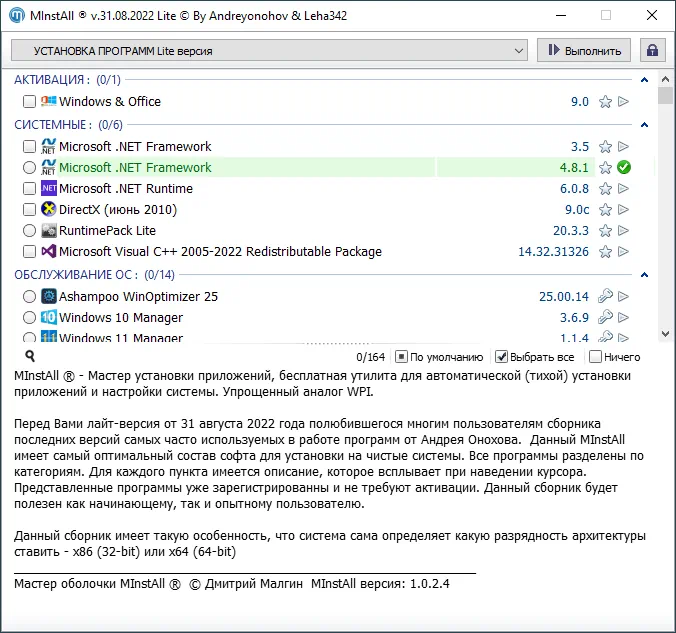Click the lock icon button
Screen dimensions: 676x633
(x=652, y=50)
